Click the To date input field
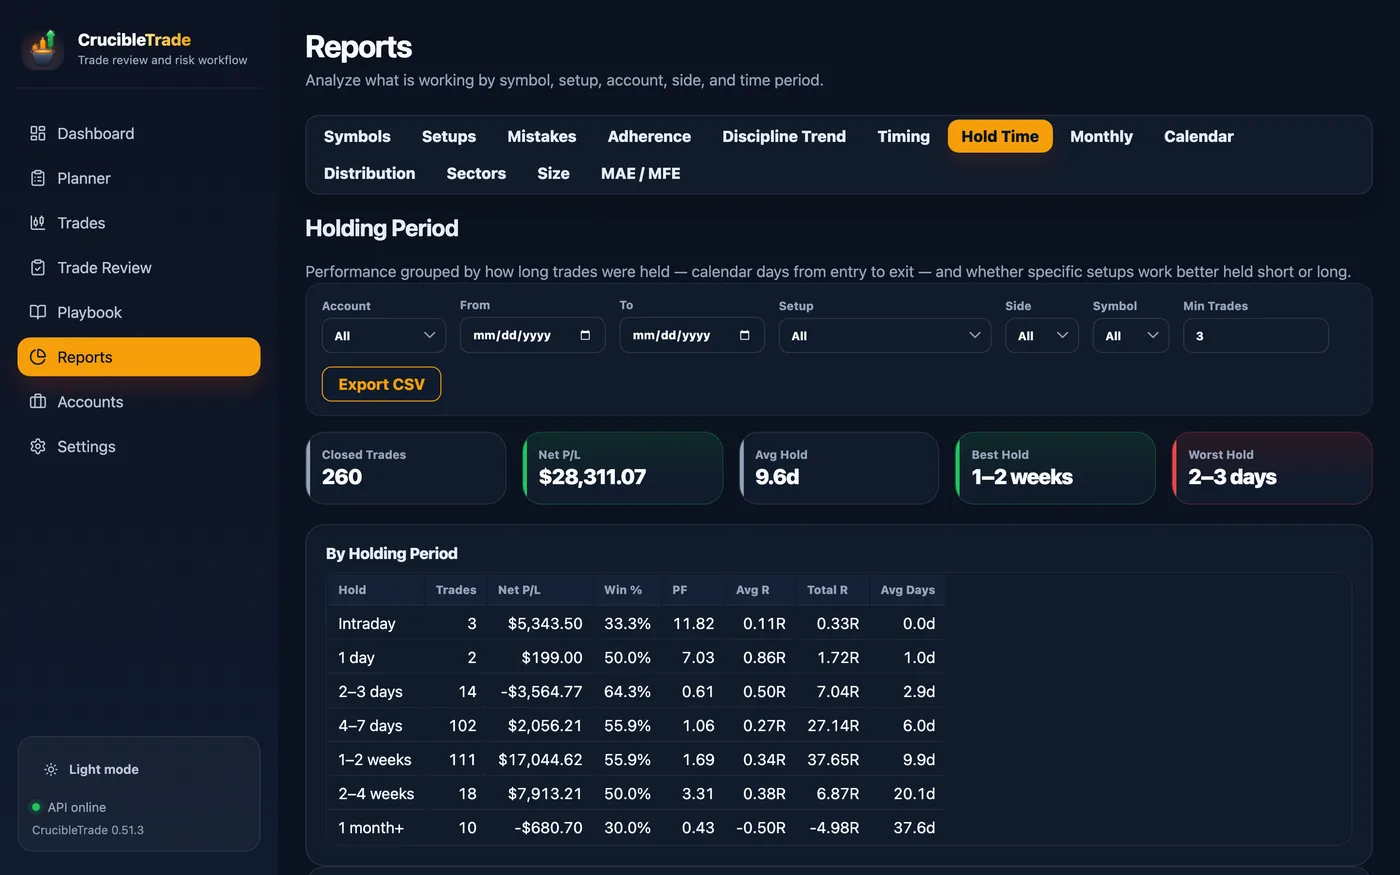The width and height of the screenshot is (1400, 875). [x=692, y=335]
